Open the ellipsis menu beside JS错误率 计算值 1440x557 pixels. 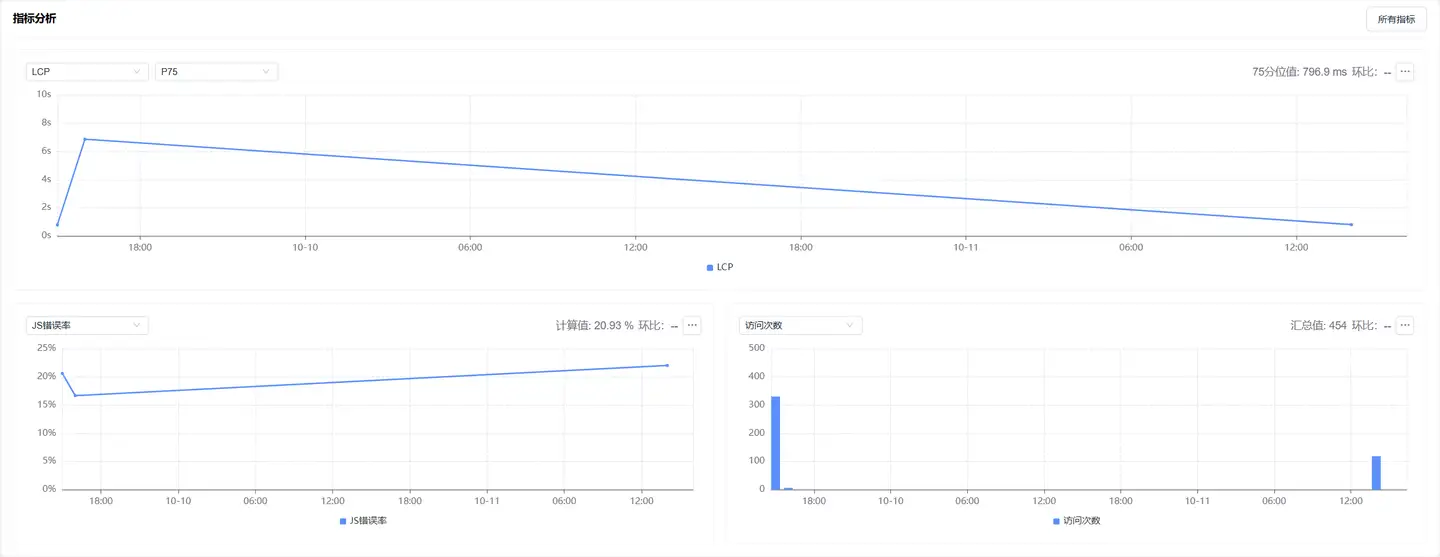(x=692, y=325)
